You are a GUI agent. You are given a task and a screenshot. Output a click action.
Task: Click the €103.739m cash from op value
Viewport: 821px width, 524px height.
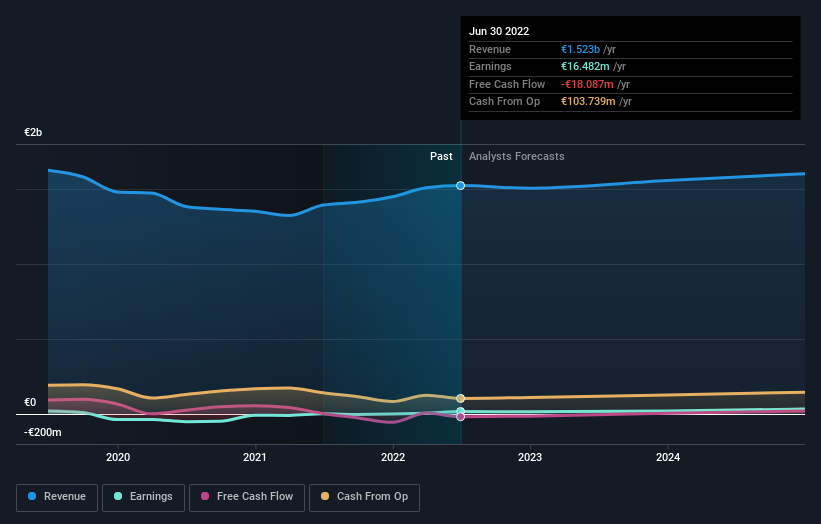[x=588, y=102]
